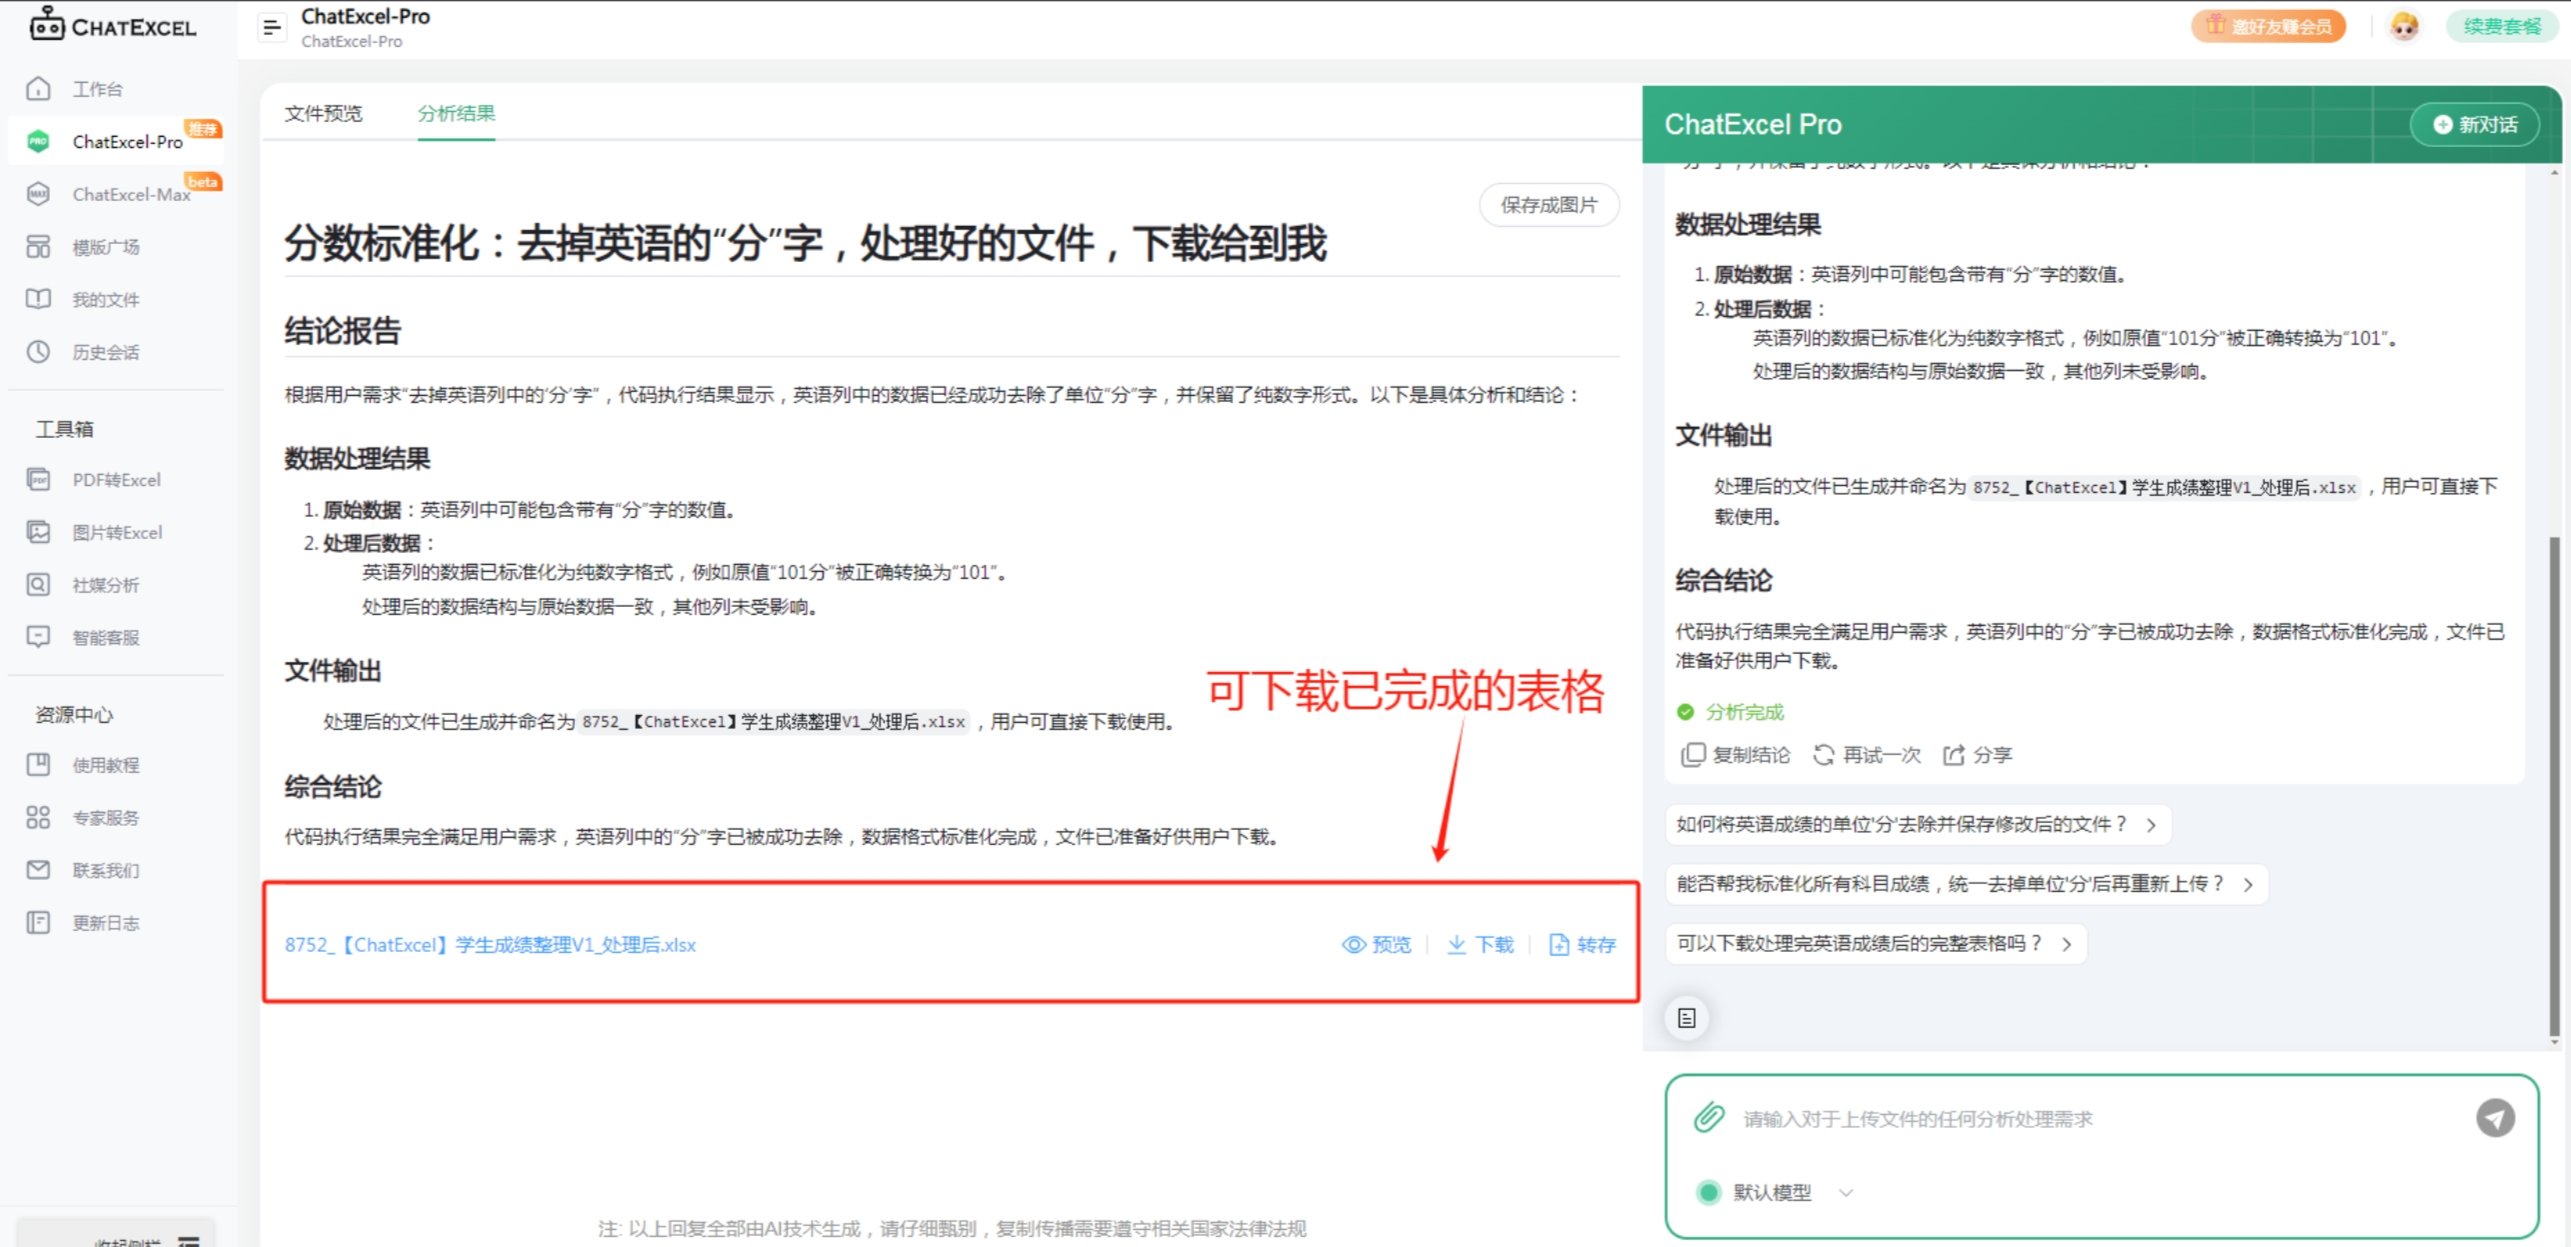The height and width of the screenshot is (1247, 2571).
Task: Select the 社媒分析 tool
Action: (x=104, y=585)
